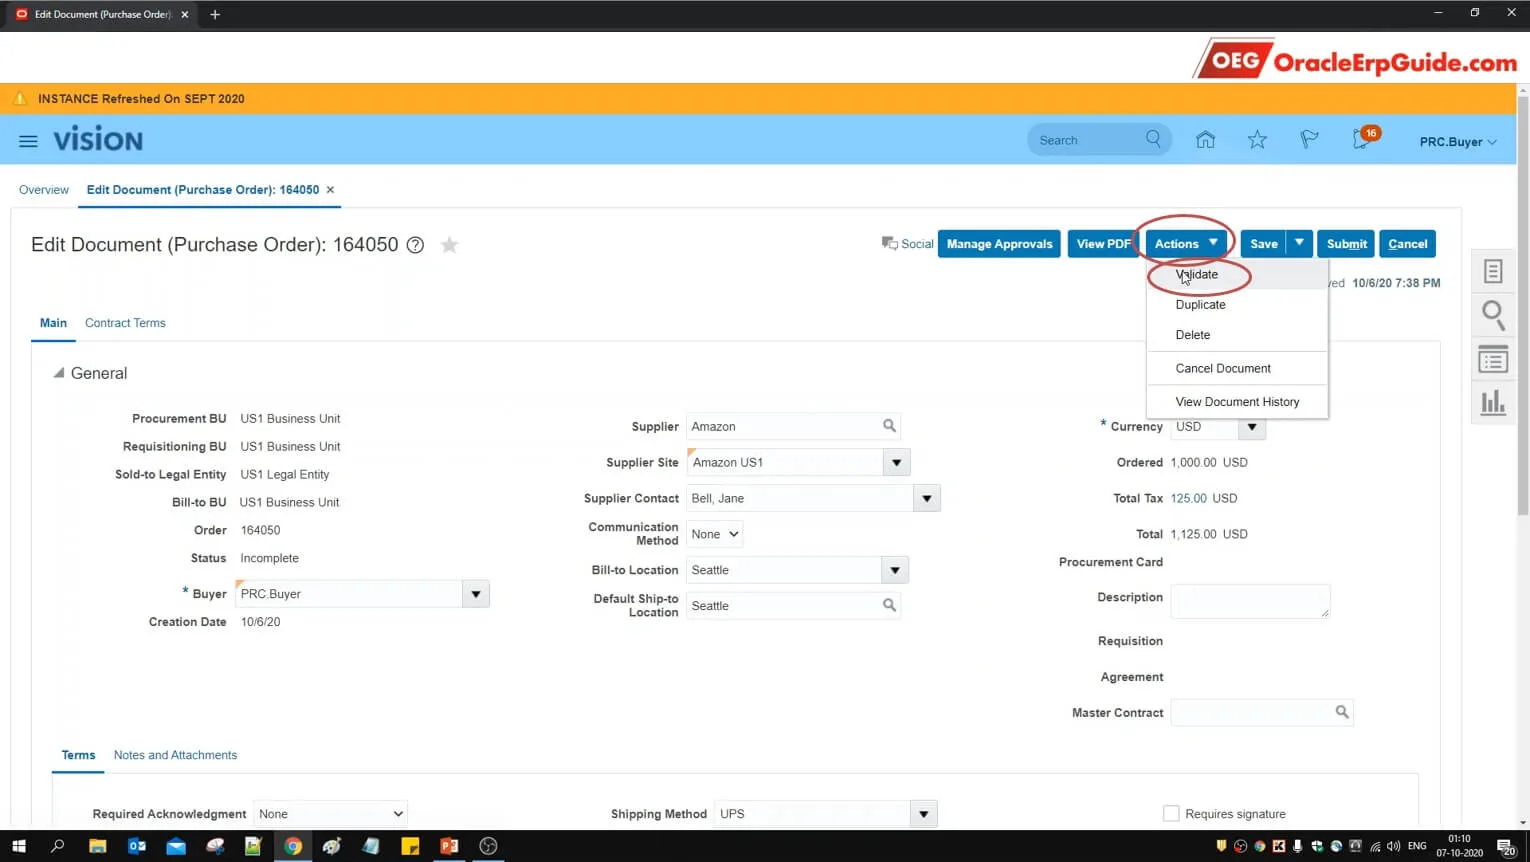This screenshot has width=1530, height=862.
Task: Open the Reports bar chart panel icon
Action: pyautogui.click(x=1493, y=402)
